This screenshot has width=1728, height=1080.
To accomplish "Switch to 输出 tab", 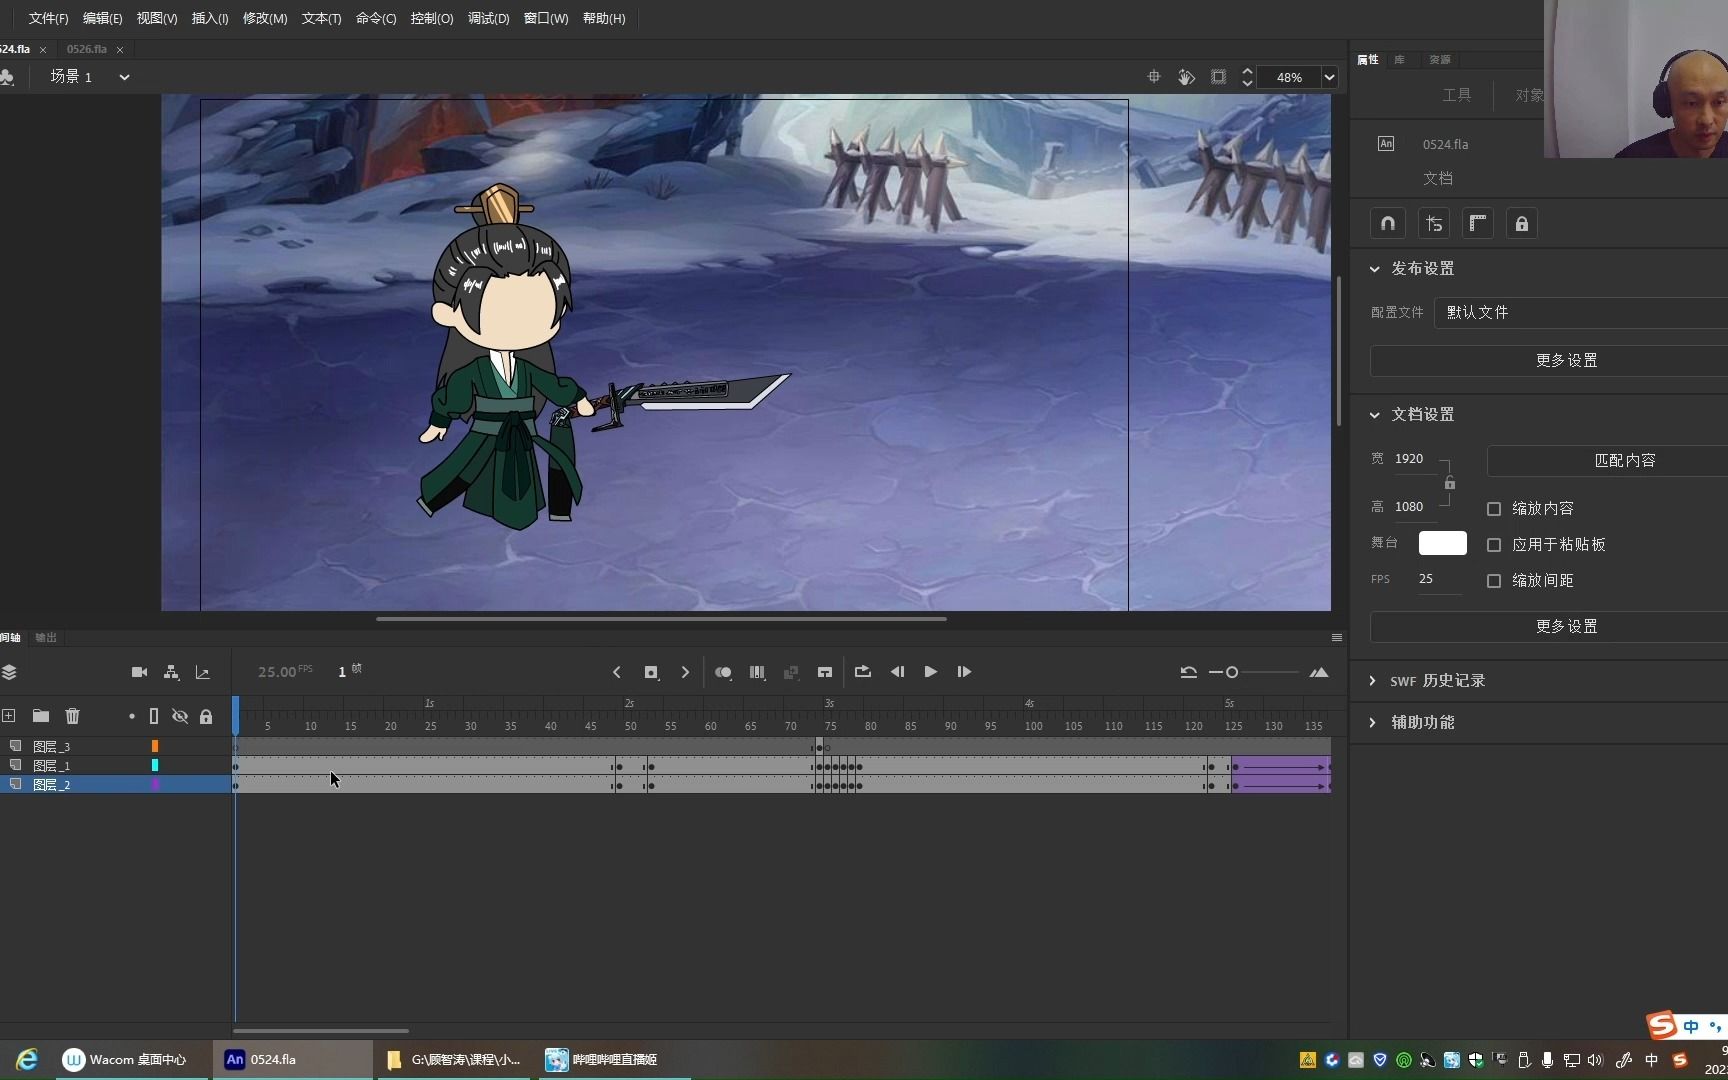I will (46, 638).
